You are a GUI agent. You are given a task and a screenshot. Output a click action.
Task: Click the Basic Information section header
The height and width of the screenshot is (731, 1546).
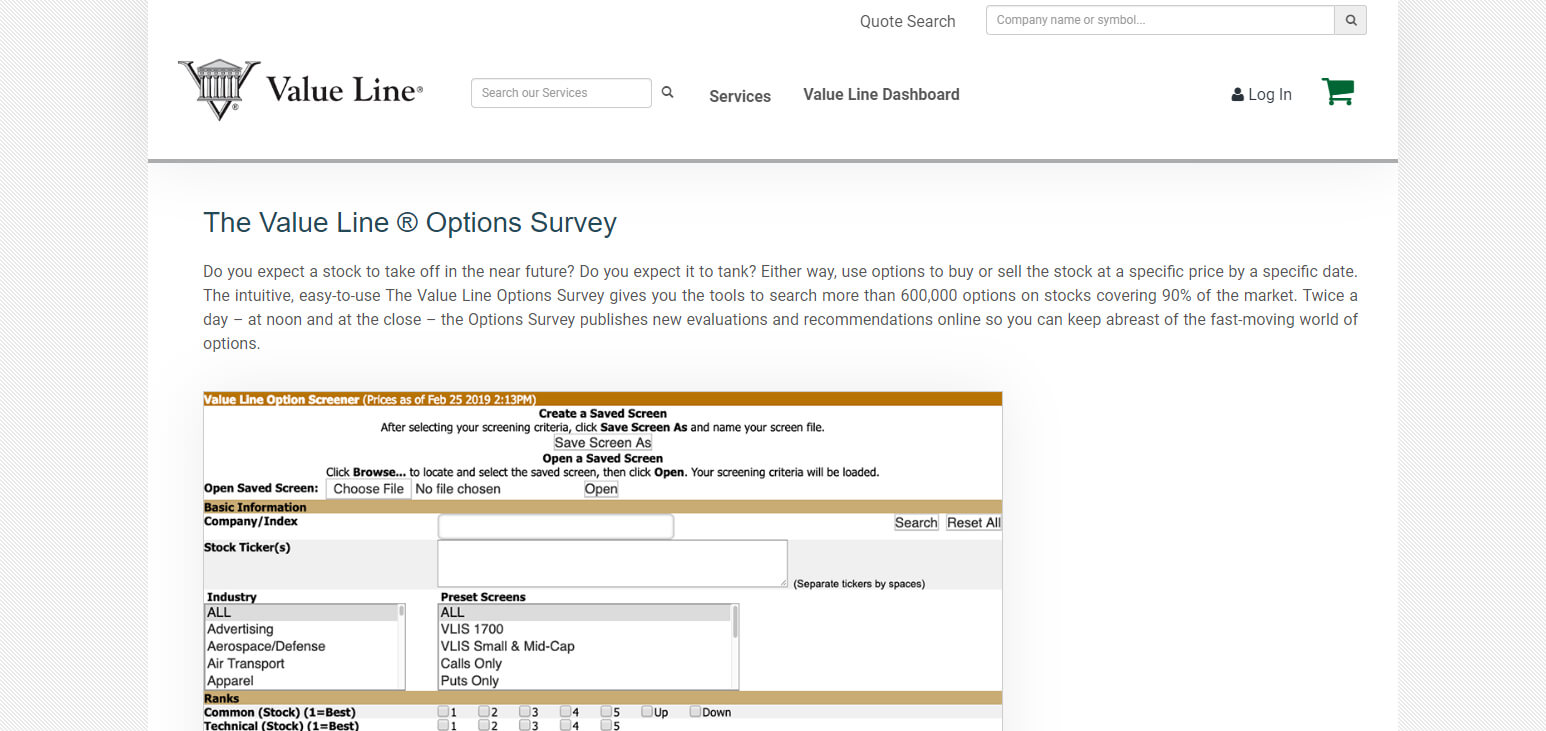pyautogui.click(x=602, y=507)
